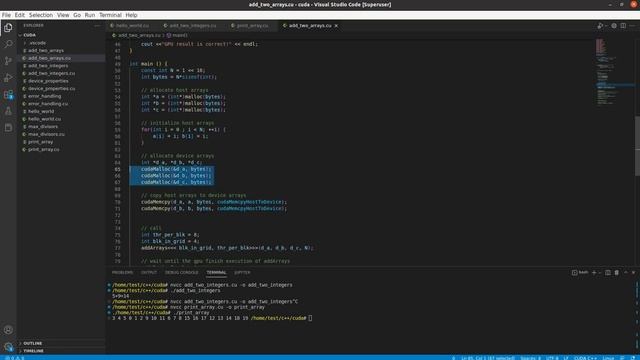Expand the OUTLINE section

33,343
